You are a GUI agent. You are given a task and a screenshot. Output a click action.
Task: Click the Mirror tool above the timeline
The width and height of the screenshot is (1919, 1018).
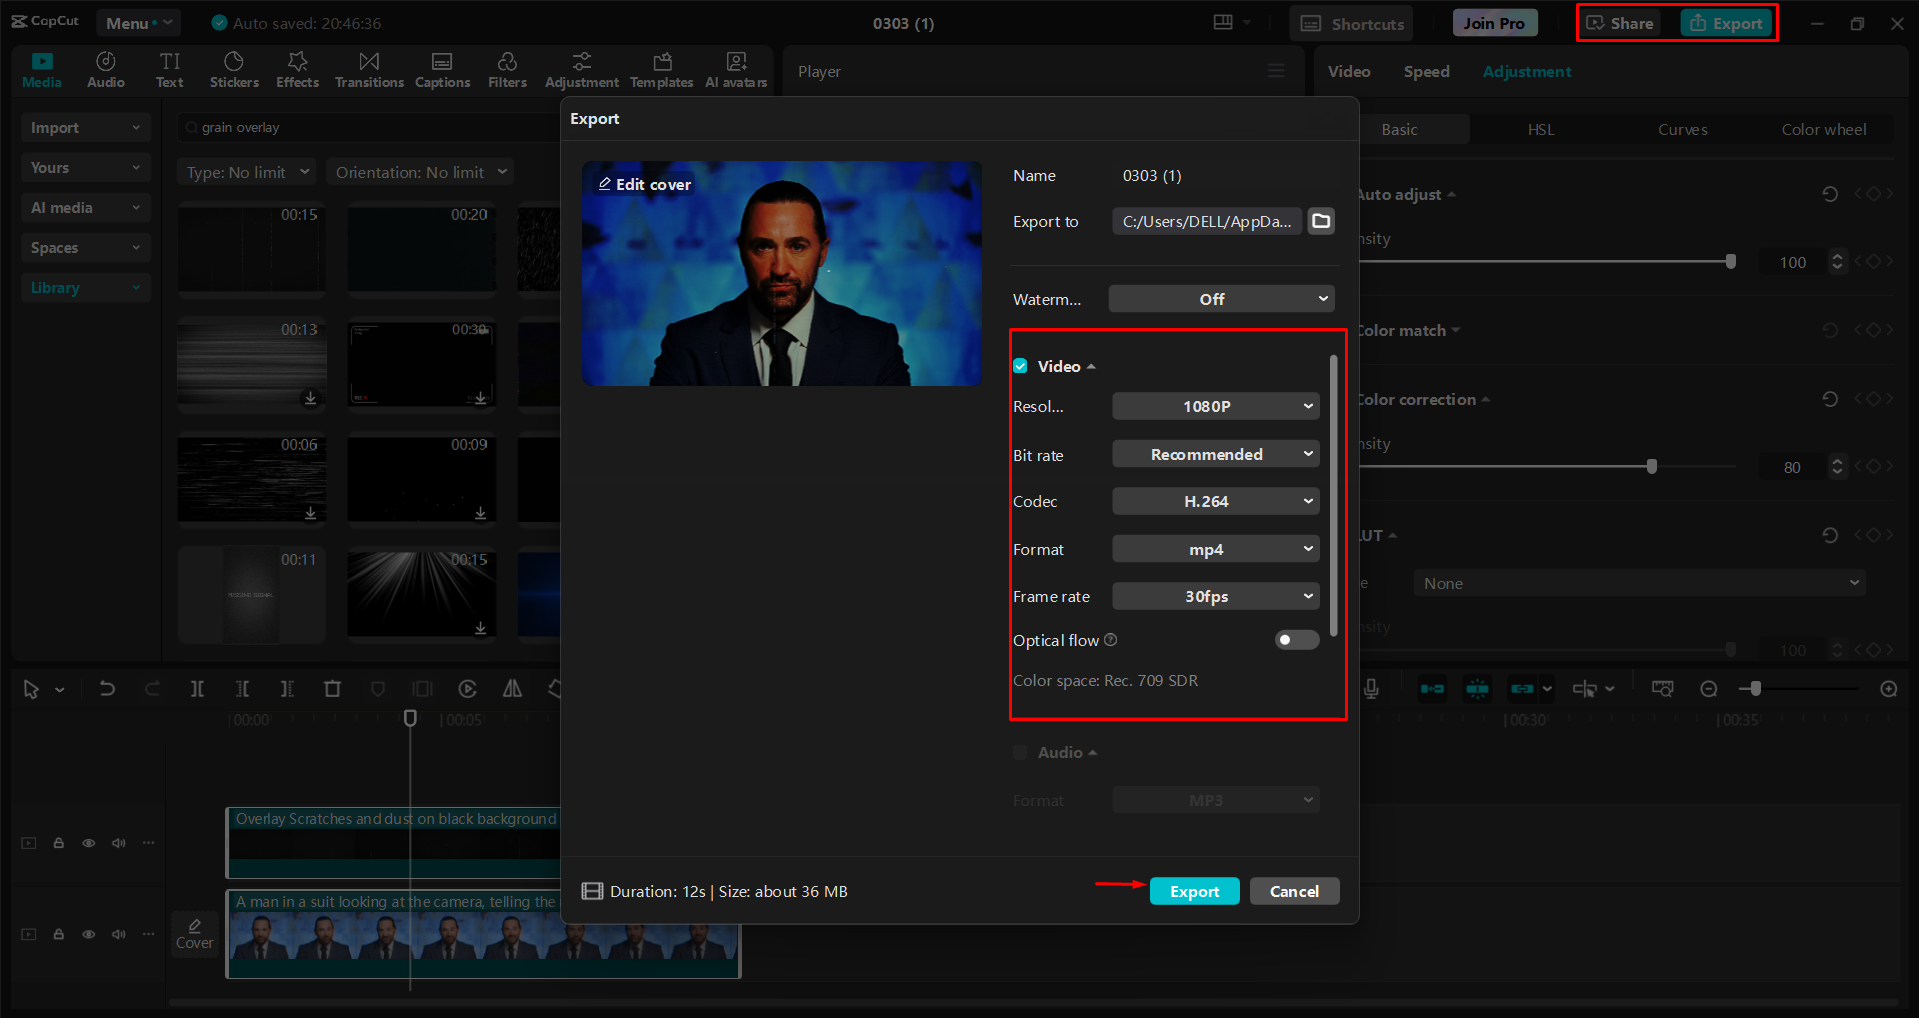511,688
